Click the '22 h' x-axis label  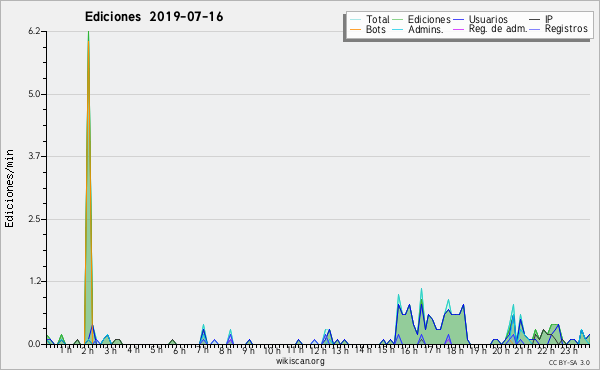(x=546, y=351)
